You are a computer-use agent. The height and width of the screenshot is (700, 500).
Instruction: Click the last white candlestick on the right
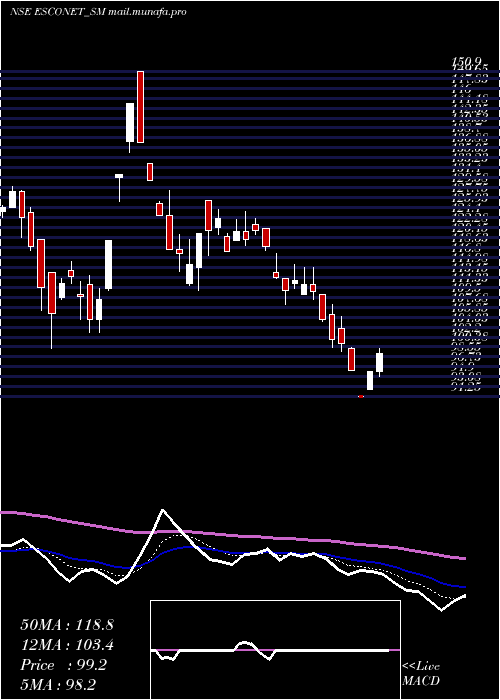(x=379, y=362)
